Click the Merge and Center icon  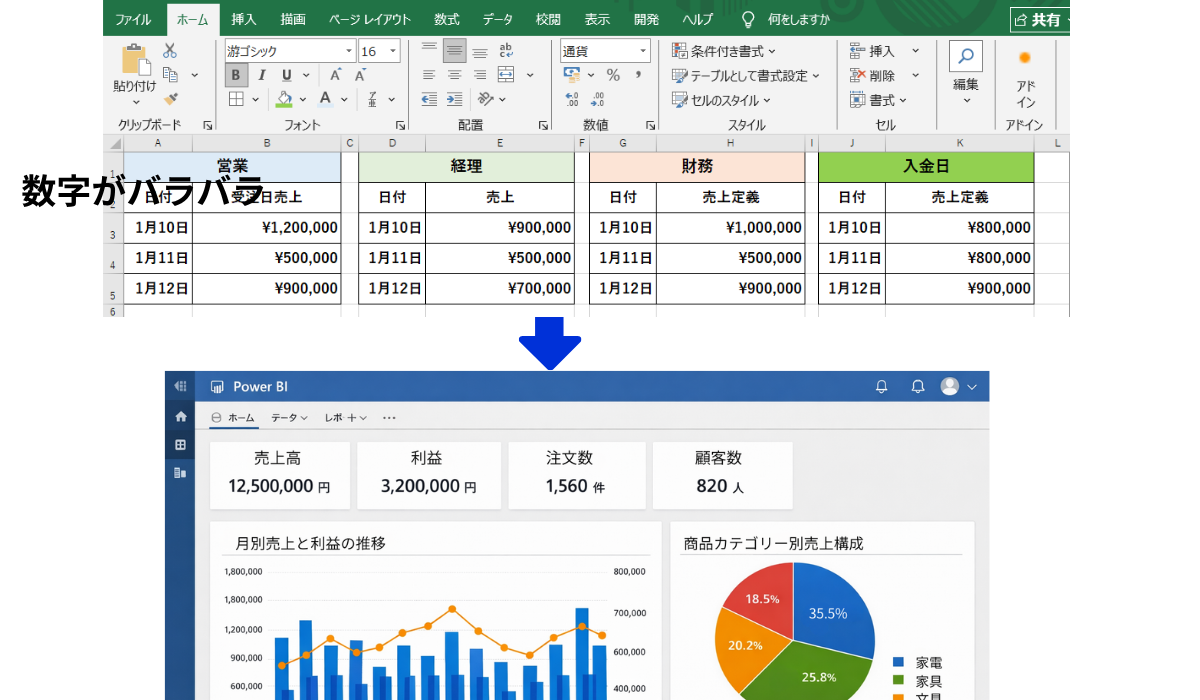pos(506,75)
